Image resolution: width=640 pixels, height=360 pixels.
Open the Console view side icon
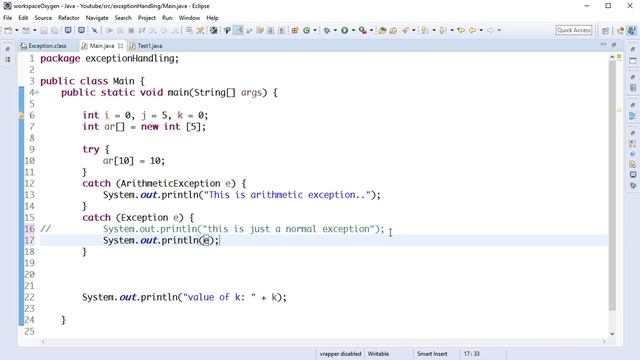(633, 175)
